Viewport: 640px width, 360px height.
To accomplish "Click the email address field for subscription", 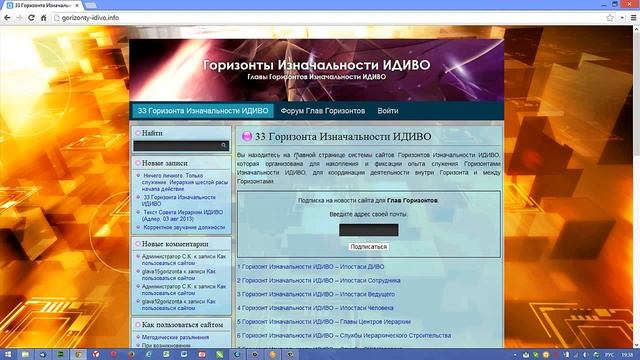I will point(369,230).
